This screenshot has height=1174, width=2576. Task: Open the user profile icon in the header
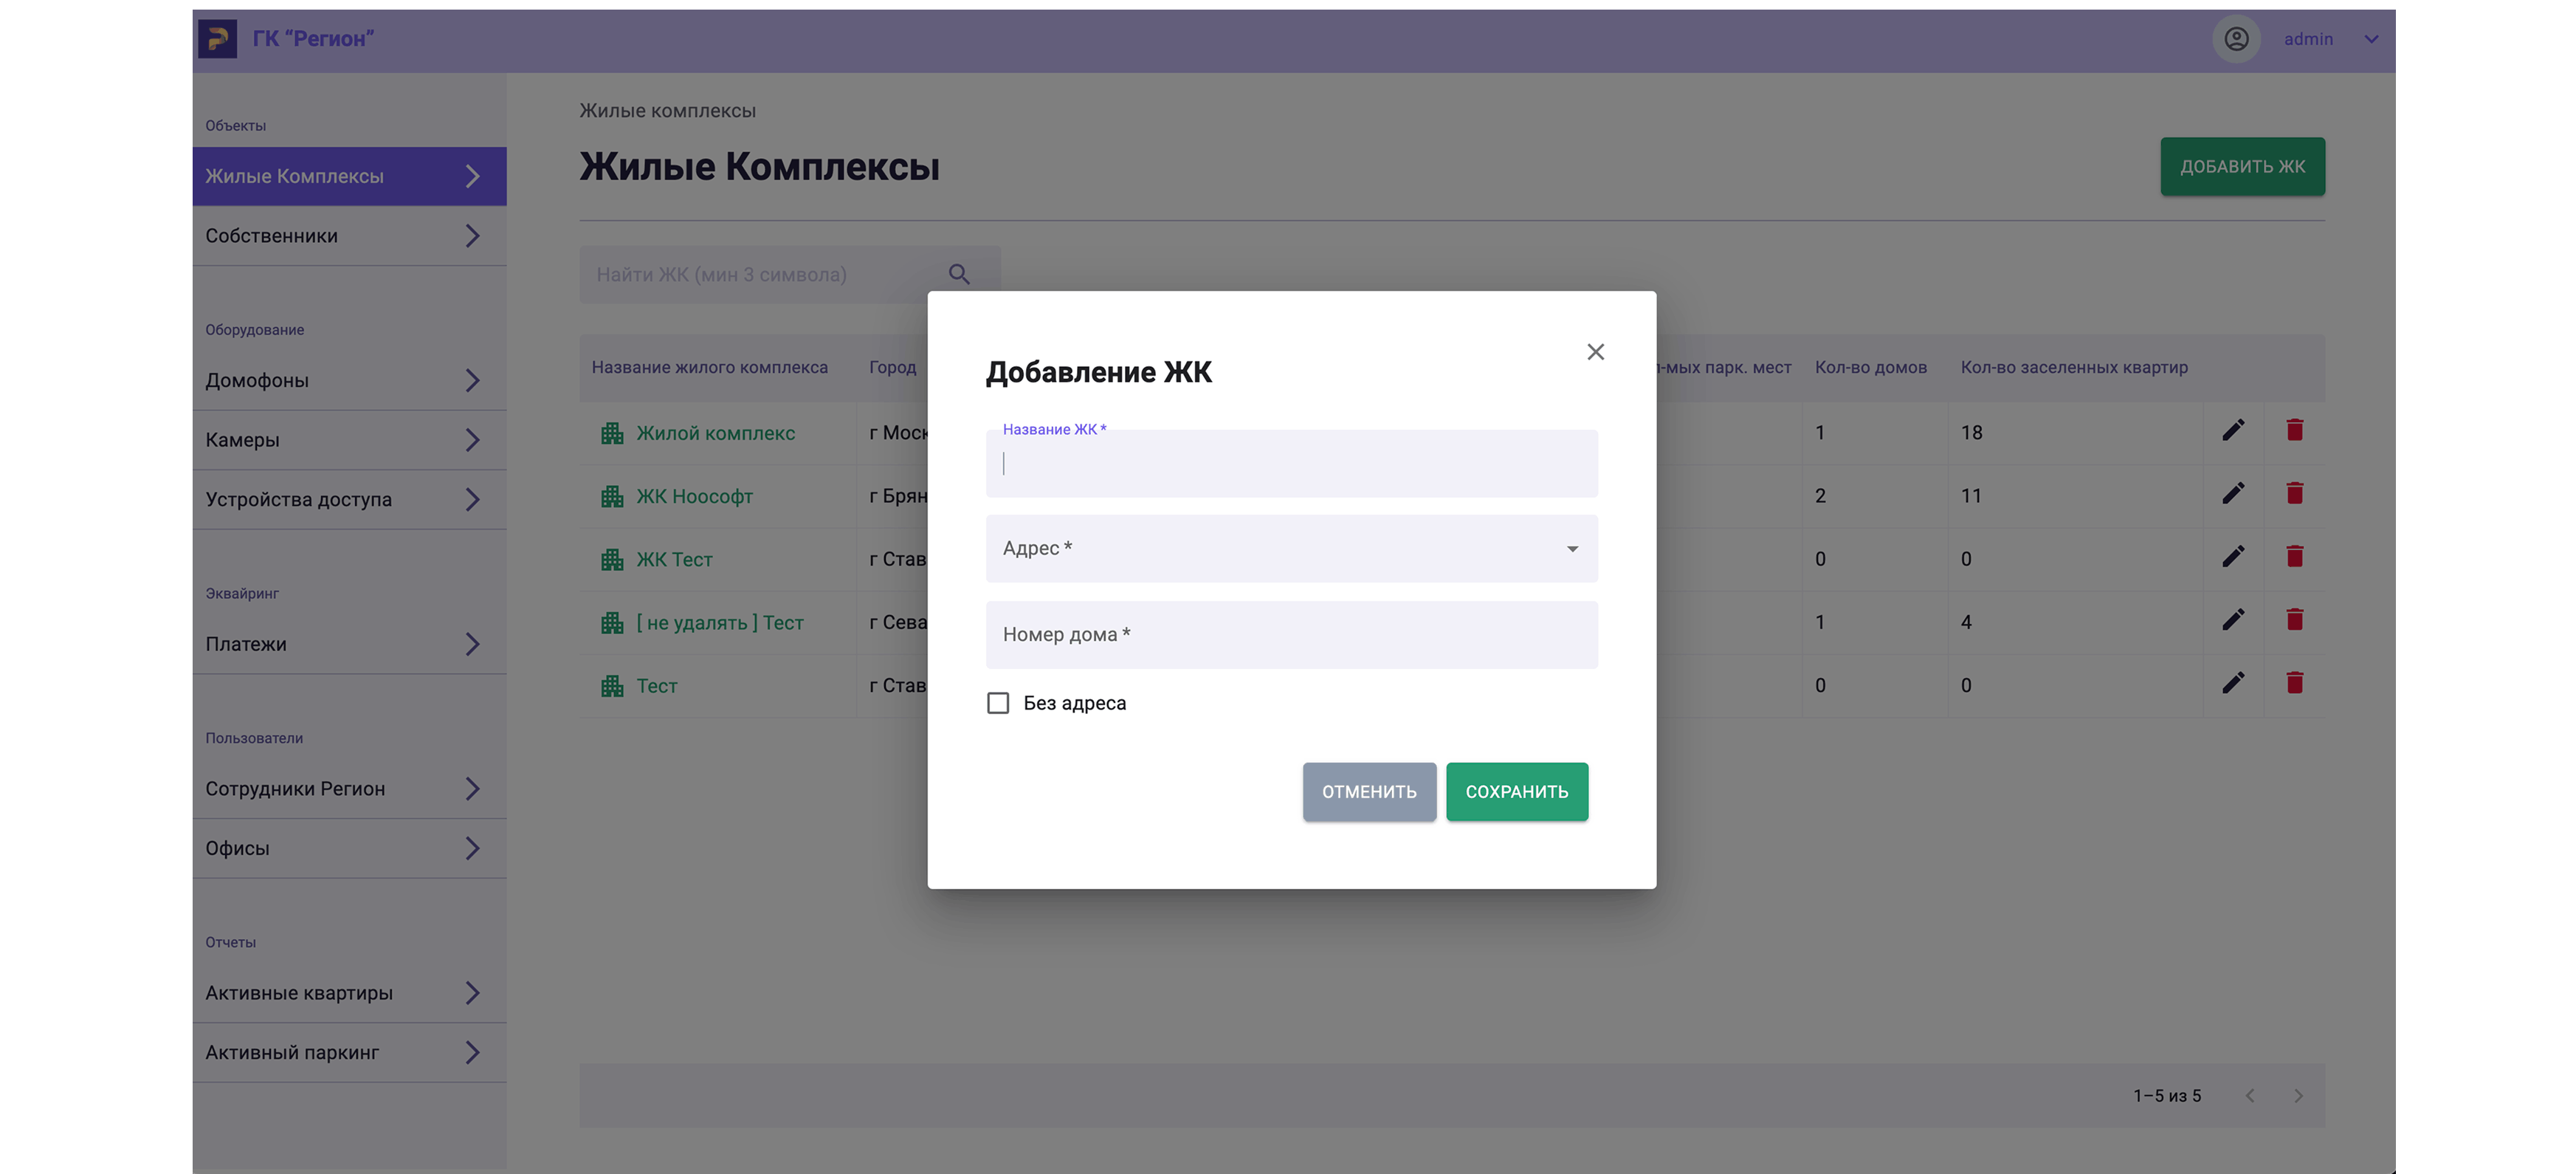[x=2237, y=38]
